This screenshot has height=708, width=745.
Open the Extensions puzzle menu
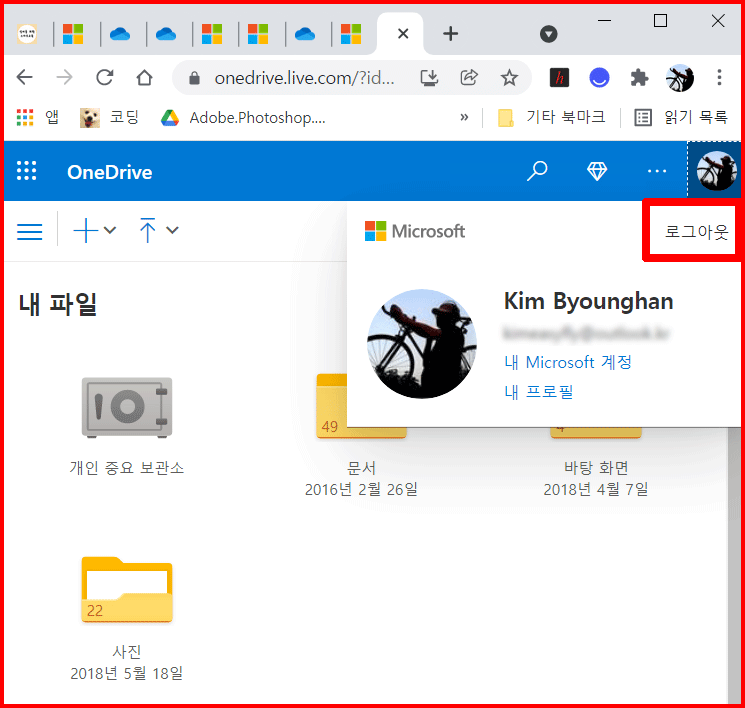[x=640, y=77]
